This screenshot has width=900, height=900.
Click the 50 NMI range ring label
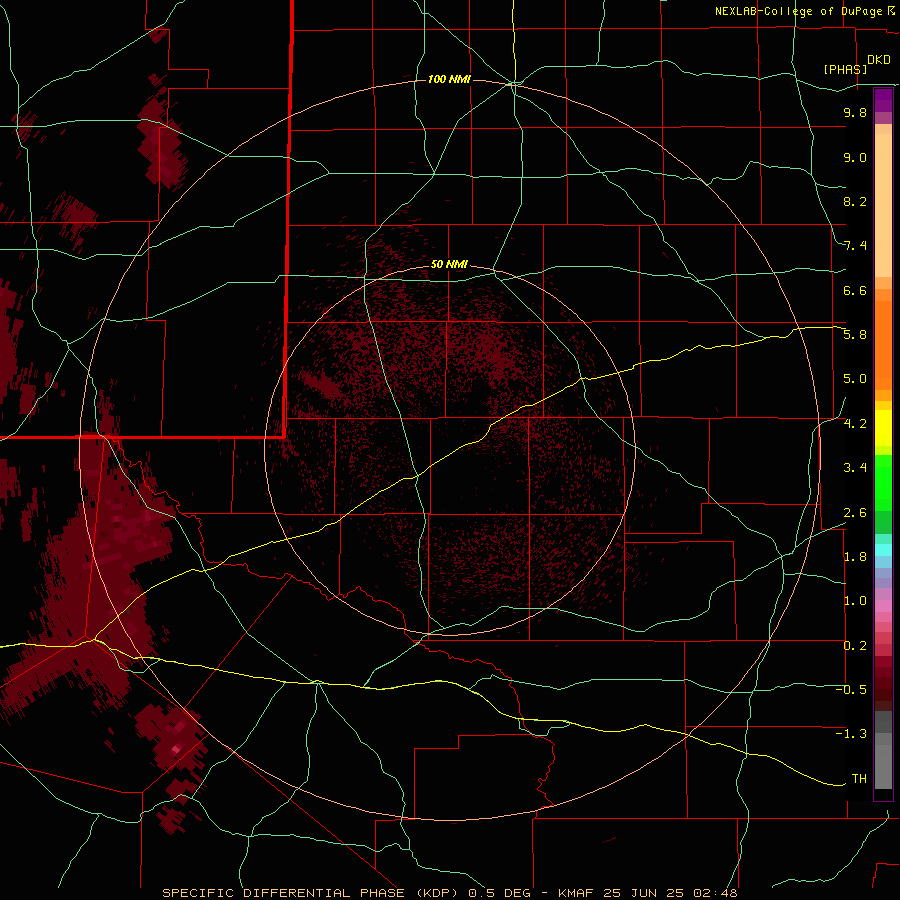click(449, 264)
